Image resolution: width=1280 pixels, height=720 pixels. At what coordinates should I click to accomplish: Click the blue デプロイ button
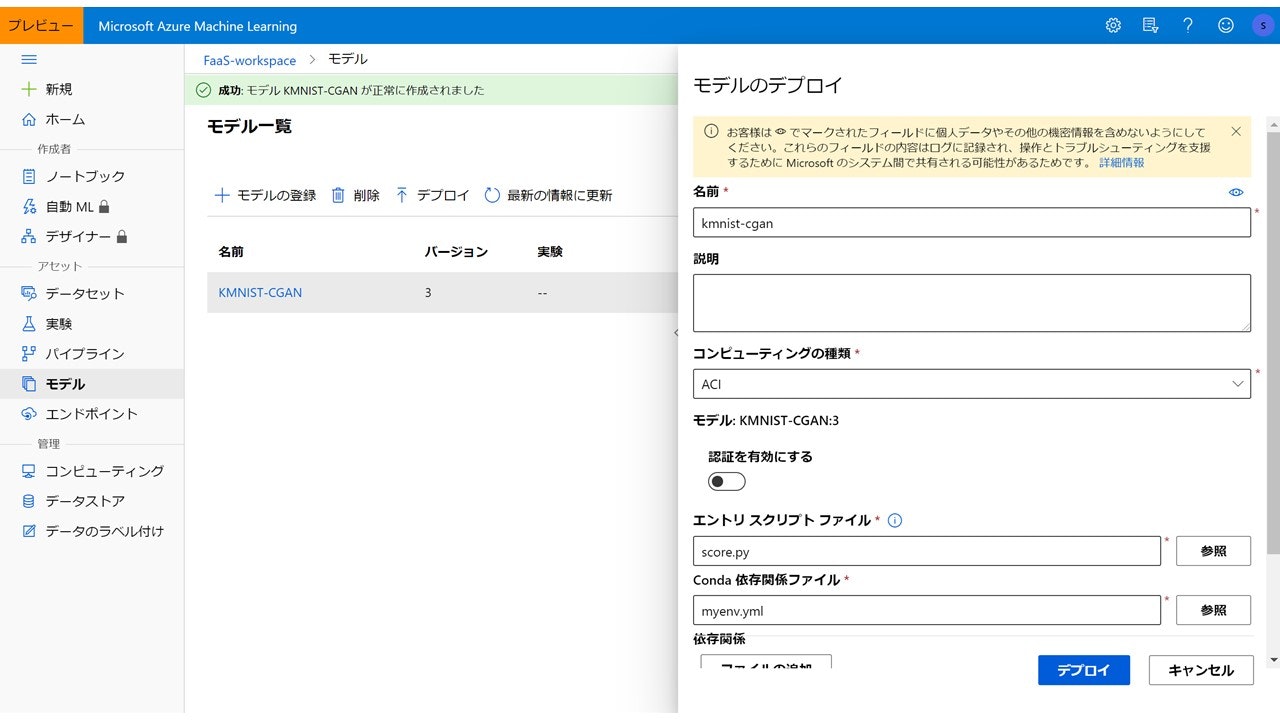[x=1084, y=670]
